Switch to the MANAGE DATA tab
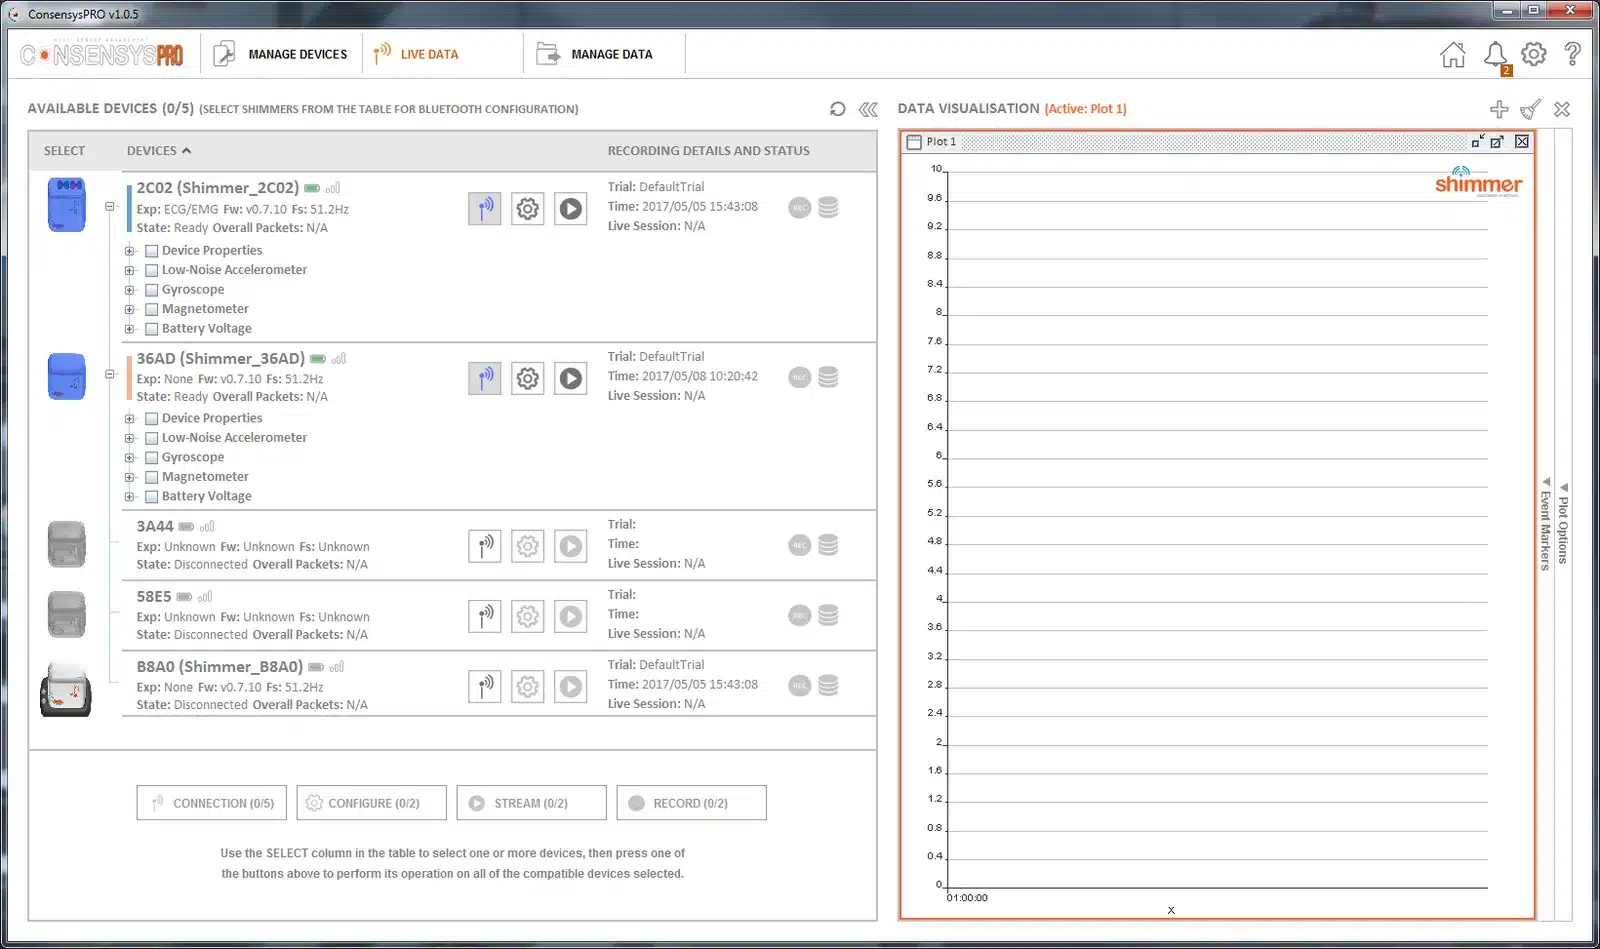 [x=595, y=54]
